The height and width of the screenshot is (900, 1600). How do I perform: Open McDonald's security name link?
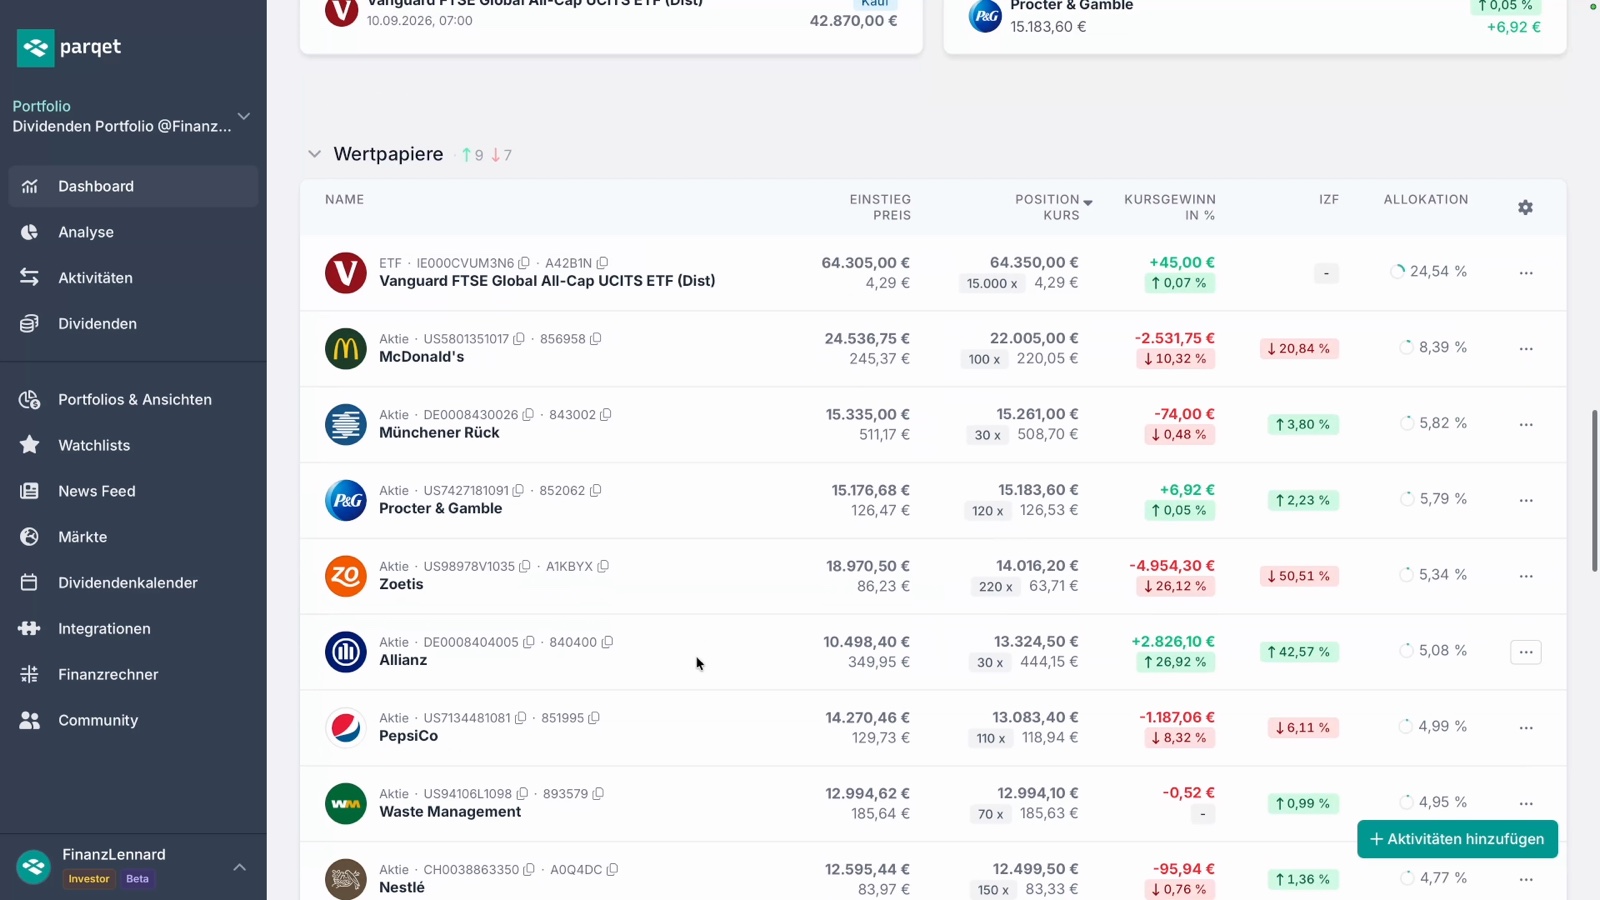(421, 357)
